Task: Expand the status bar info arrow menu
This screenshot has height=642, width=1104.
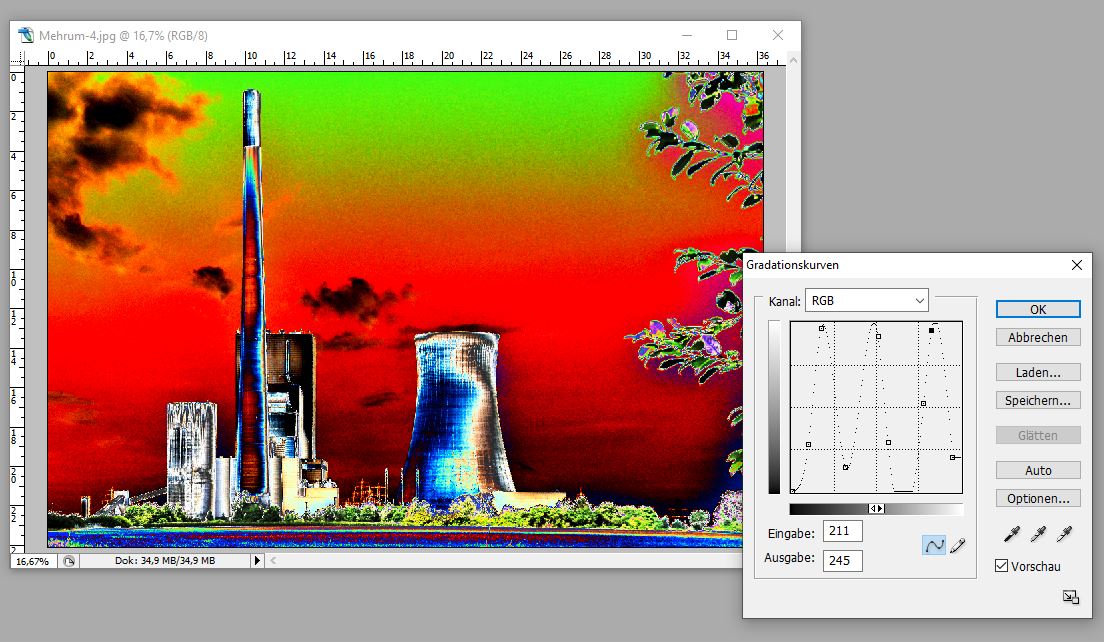Action: [x=257, y=561]
